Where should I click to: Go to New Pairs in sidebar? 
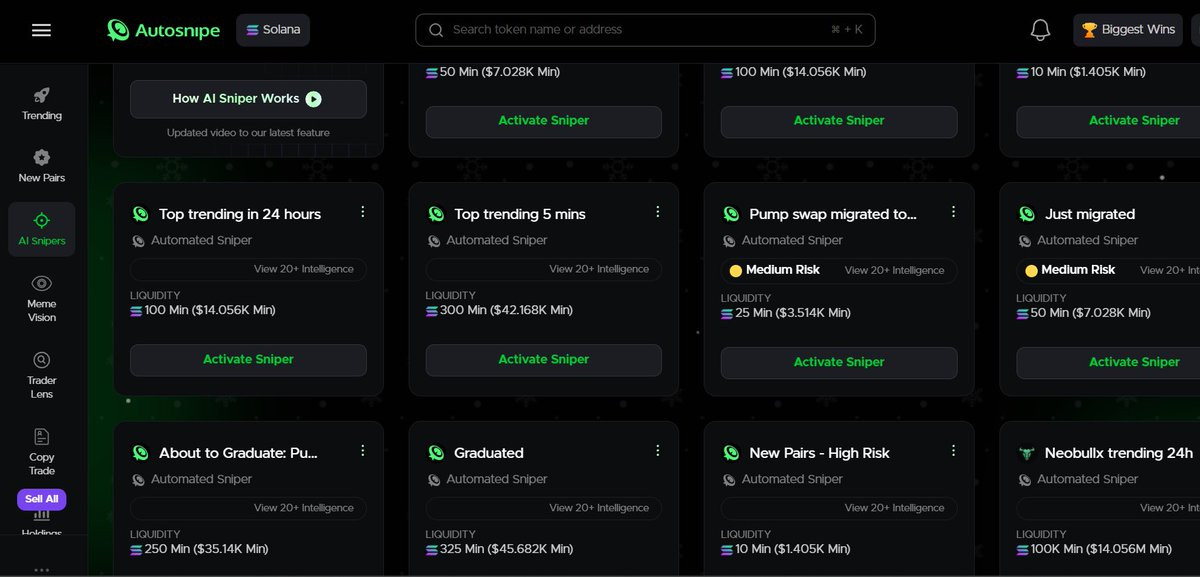42,165
